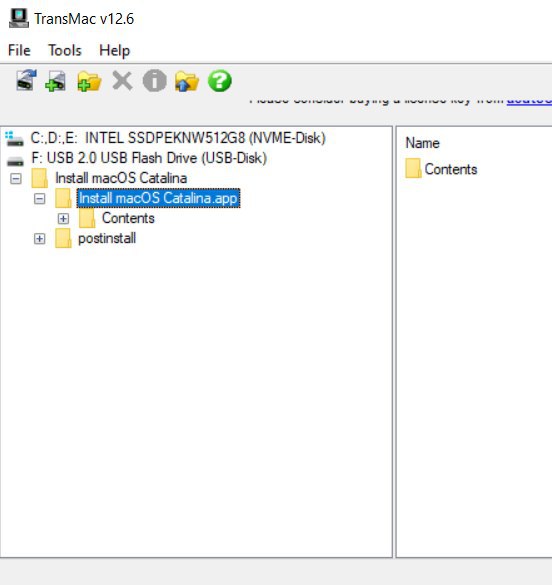This screenshot has height=585, width=552.
Task: Select Contents entry in right file list
Action: point(451,169)
